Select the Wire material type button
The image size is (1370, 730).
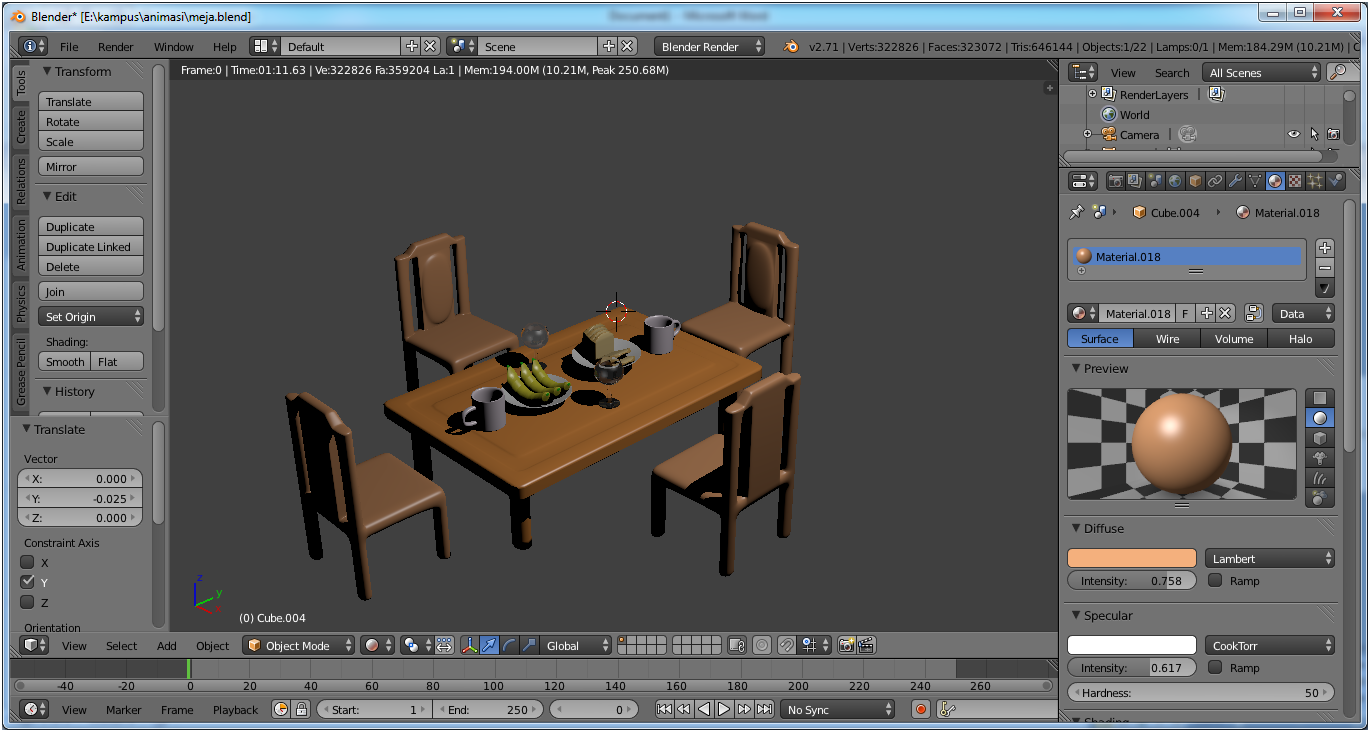click(1168, 339)
